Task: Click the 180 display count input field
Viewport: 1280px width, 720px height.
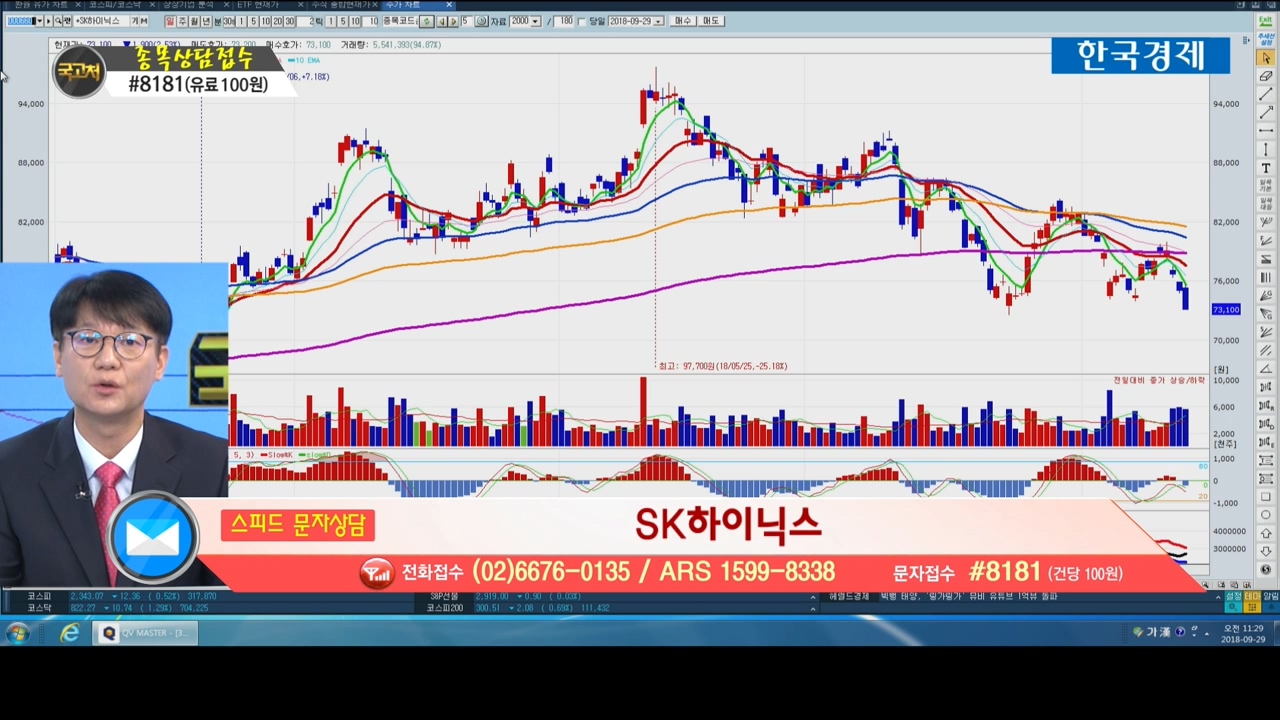Action: (x=565, y=21)
